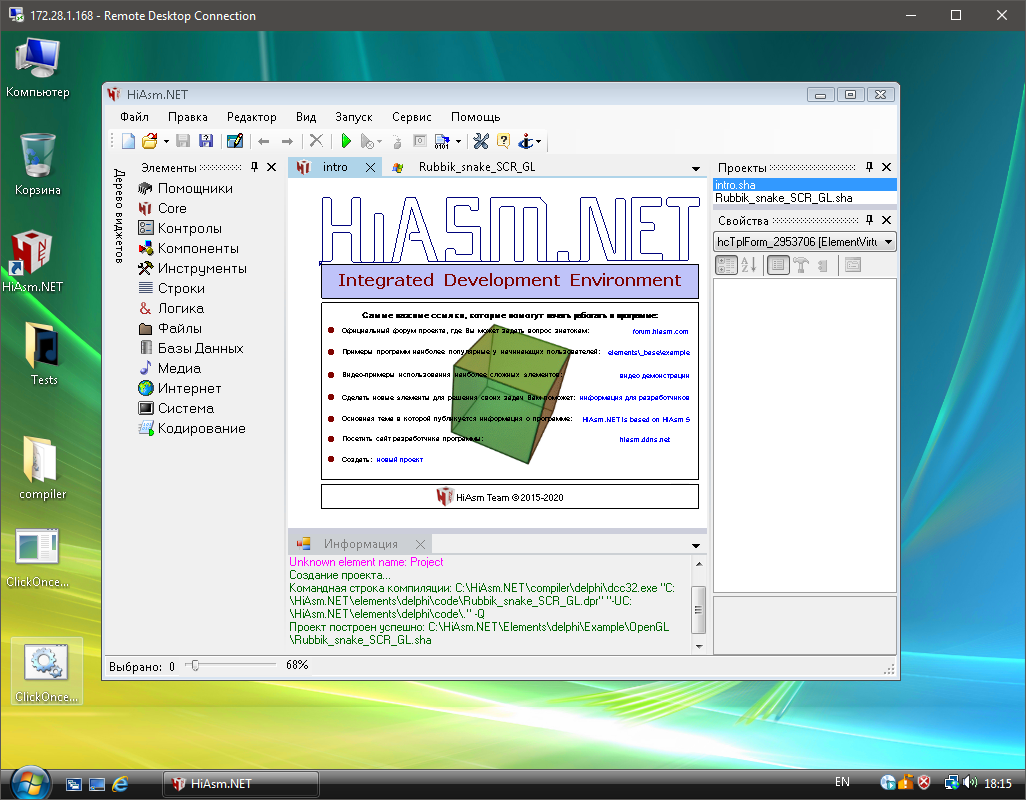The image size is (1026, 800).
Task: Click the help question mark toolbar icon
Action: [x=503, y=142]
